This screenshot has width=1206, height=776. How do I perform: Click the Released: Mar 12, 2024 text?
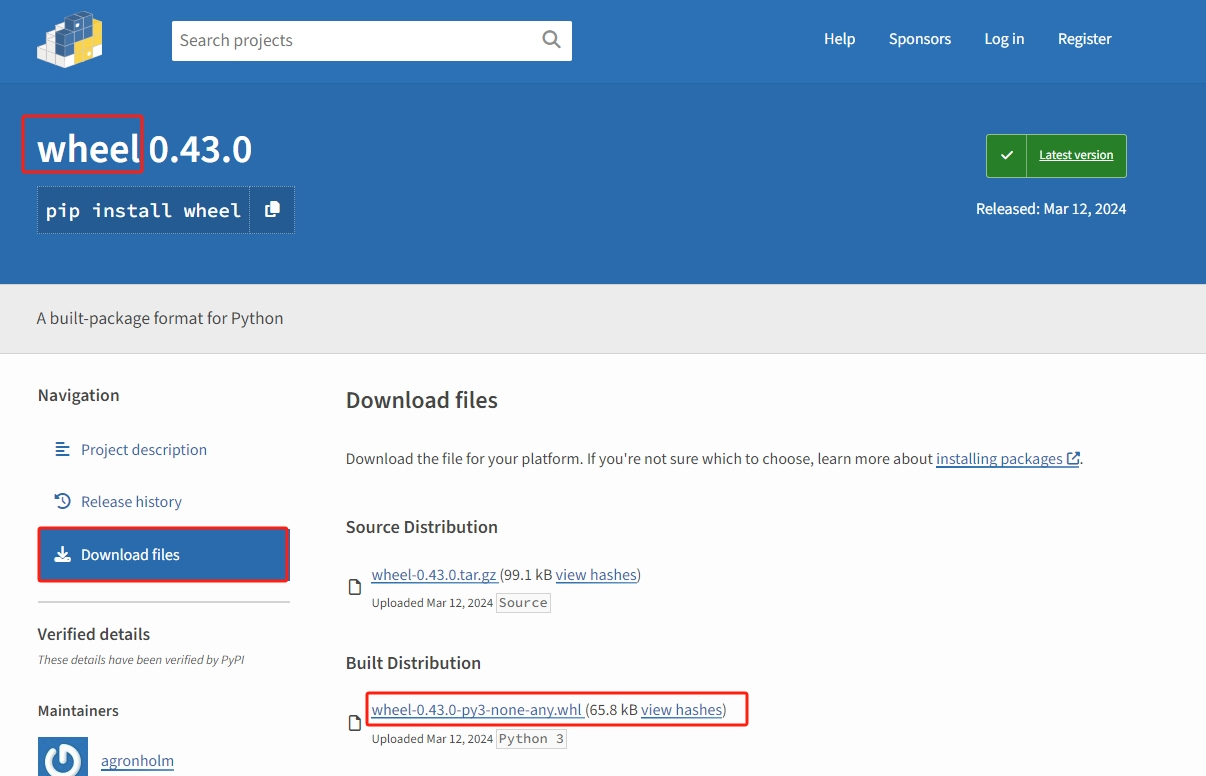[1051, 209]
